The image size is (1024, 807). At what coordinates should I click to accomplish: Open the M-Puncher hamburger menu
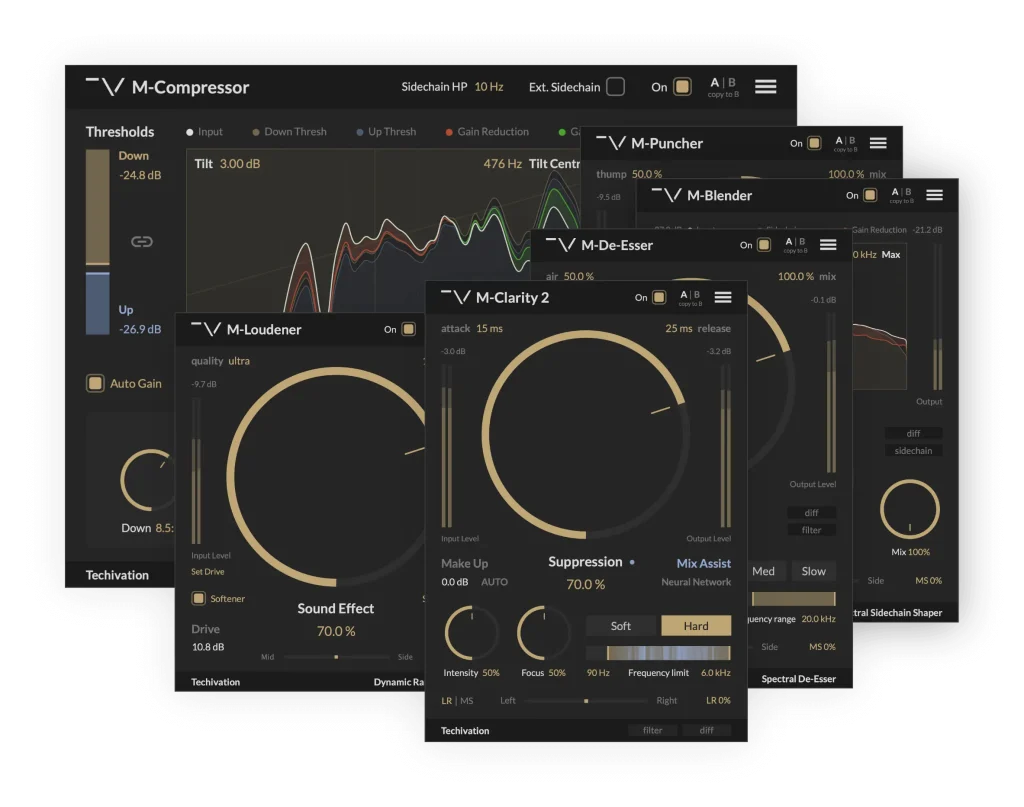[x=877, y=143]
